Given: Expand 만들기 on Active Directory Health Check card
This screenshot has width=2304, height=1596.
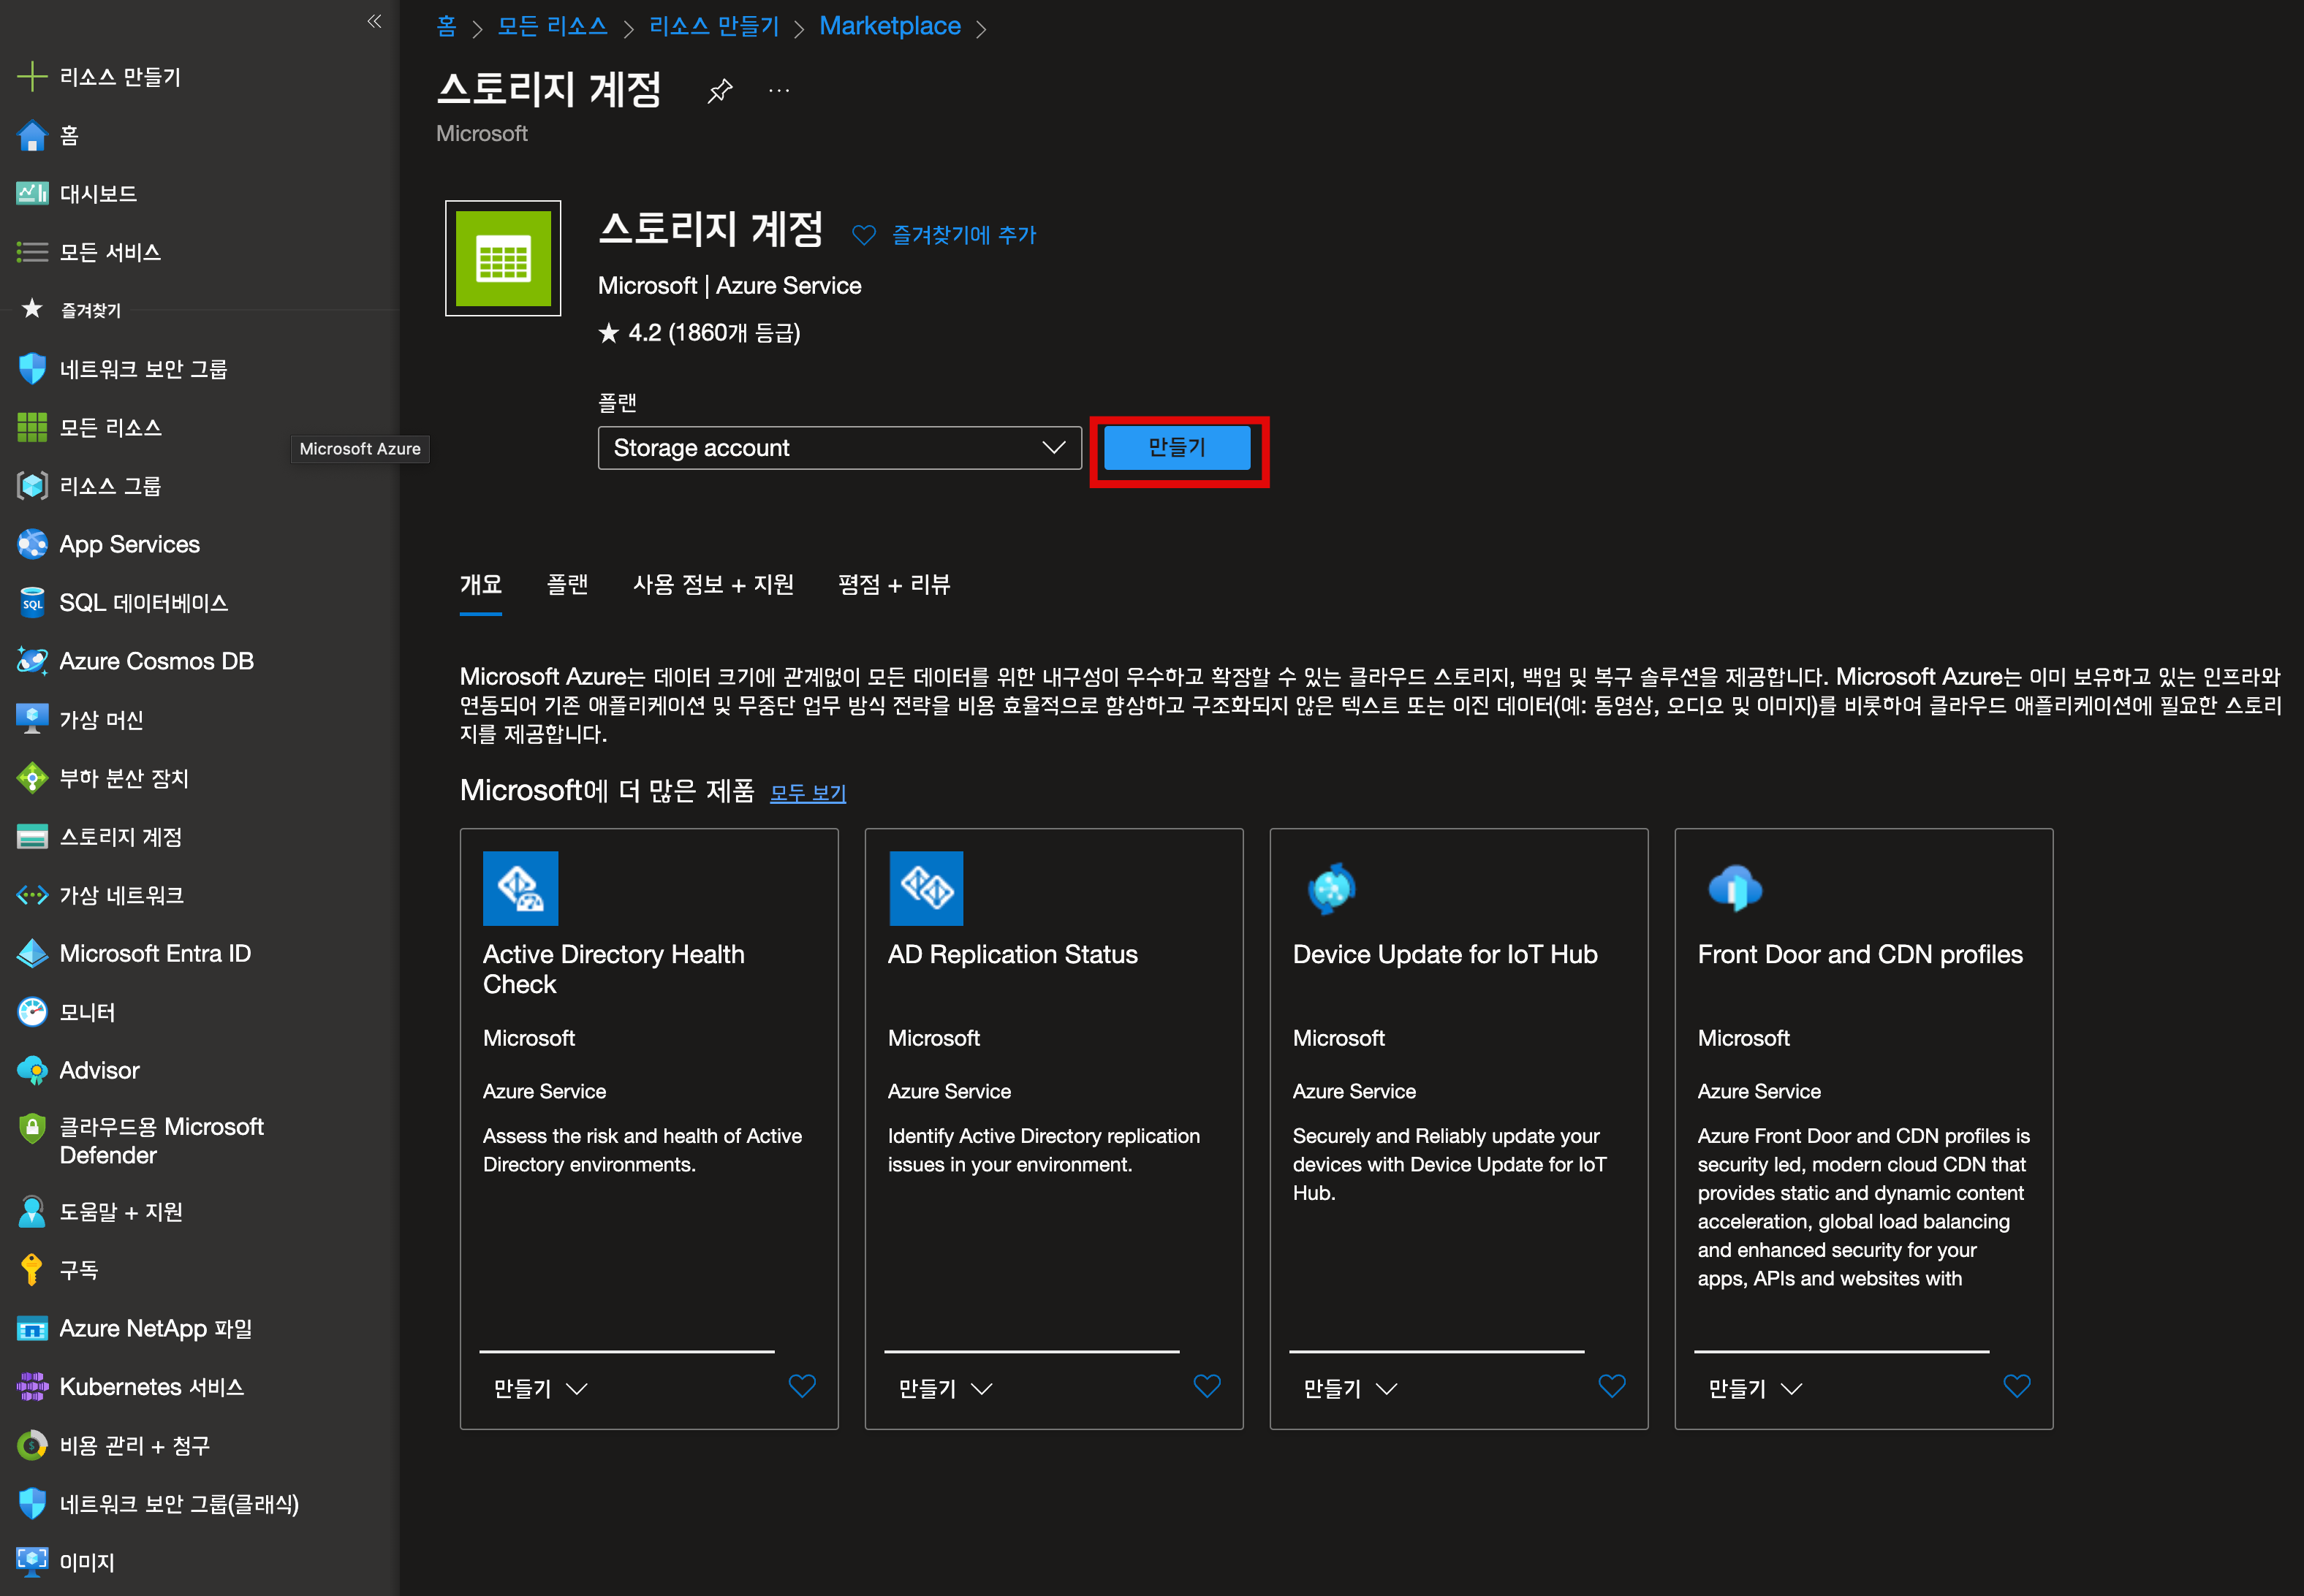Looking at the screenshot, I should coord(540,1388).
